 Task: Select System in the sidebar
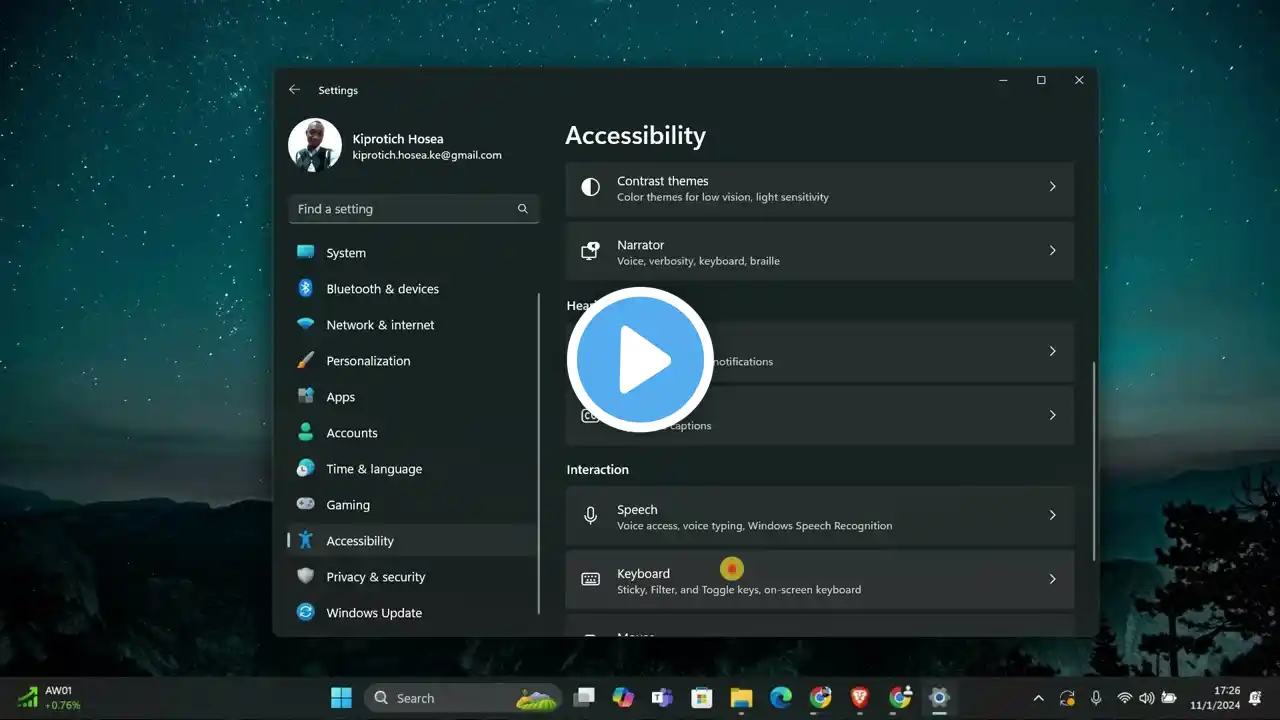[x=346, y=253]
